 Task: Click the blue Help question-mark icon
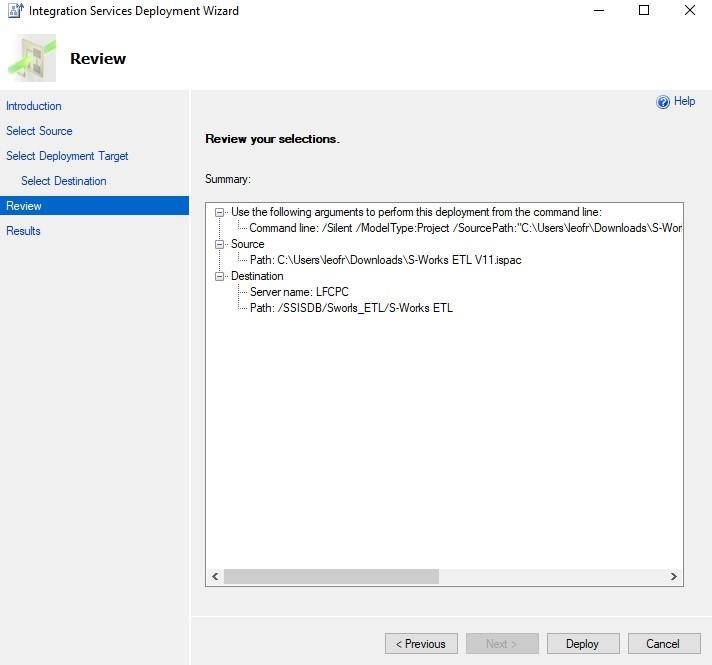(663, 102)
